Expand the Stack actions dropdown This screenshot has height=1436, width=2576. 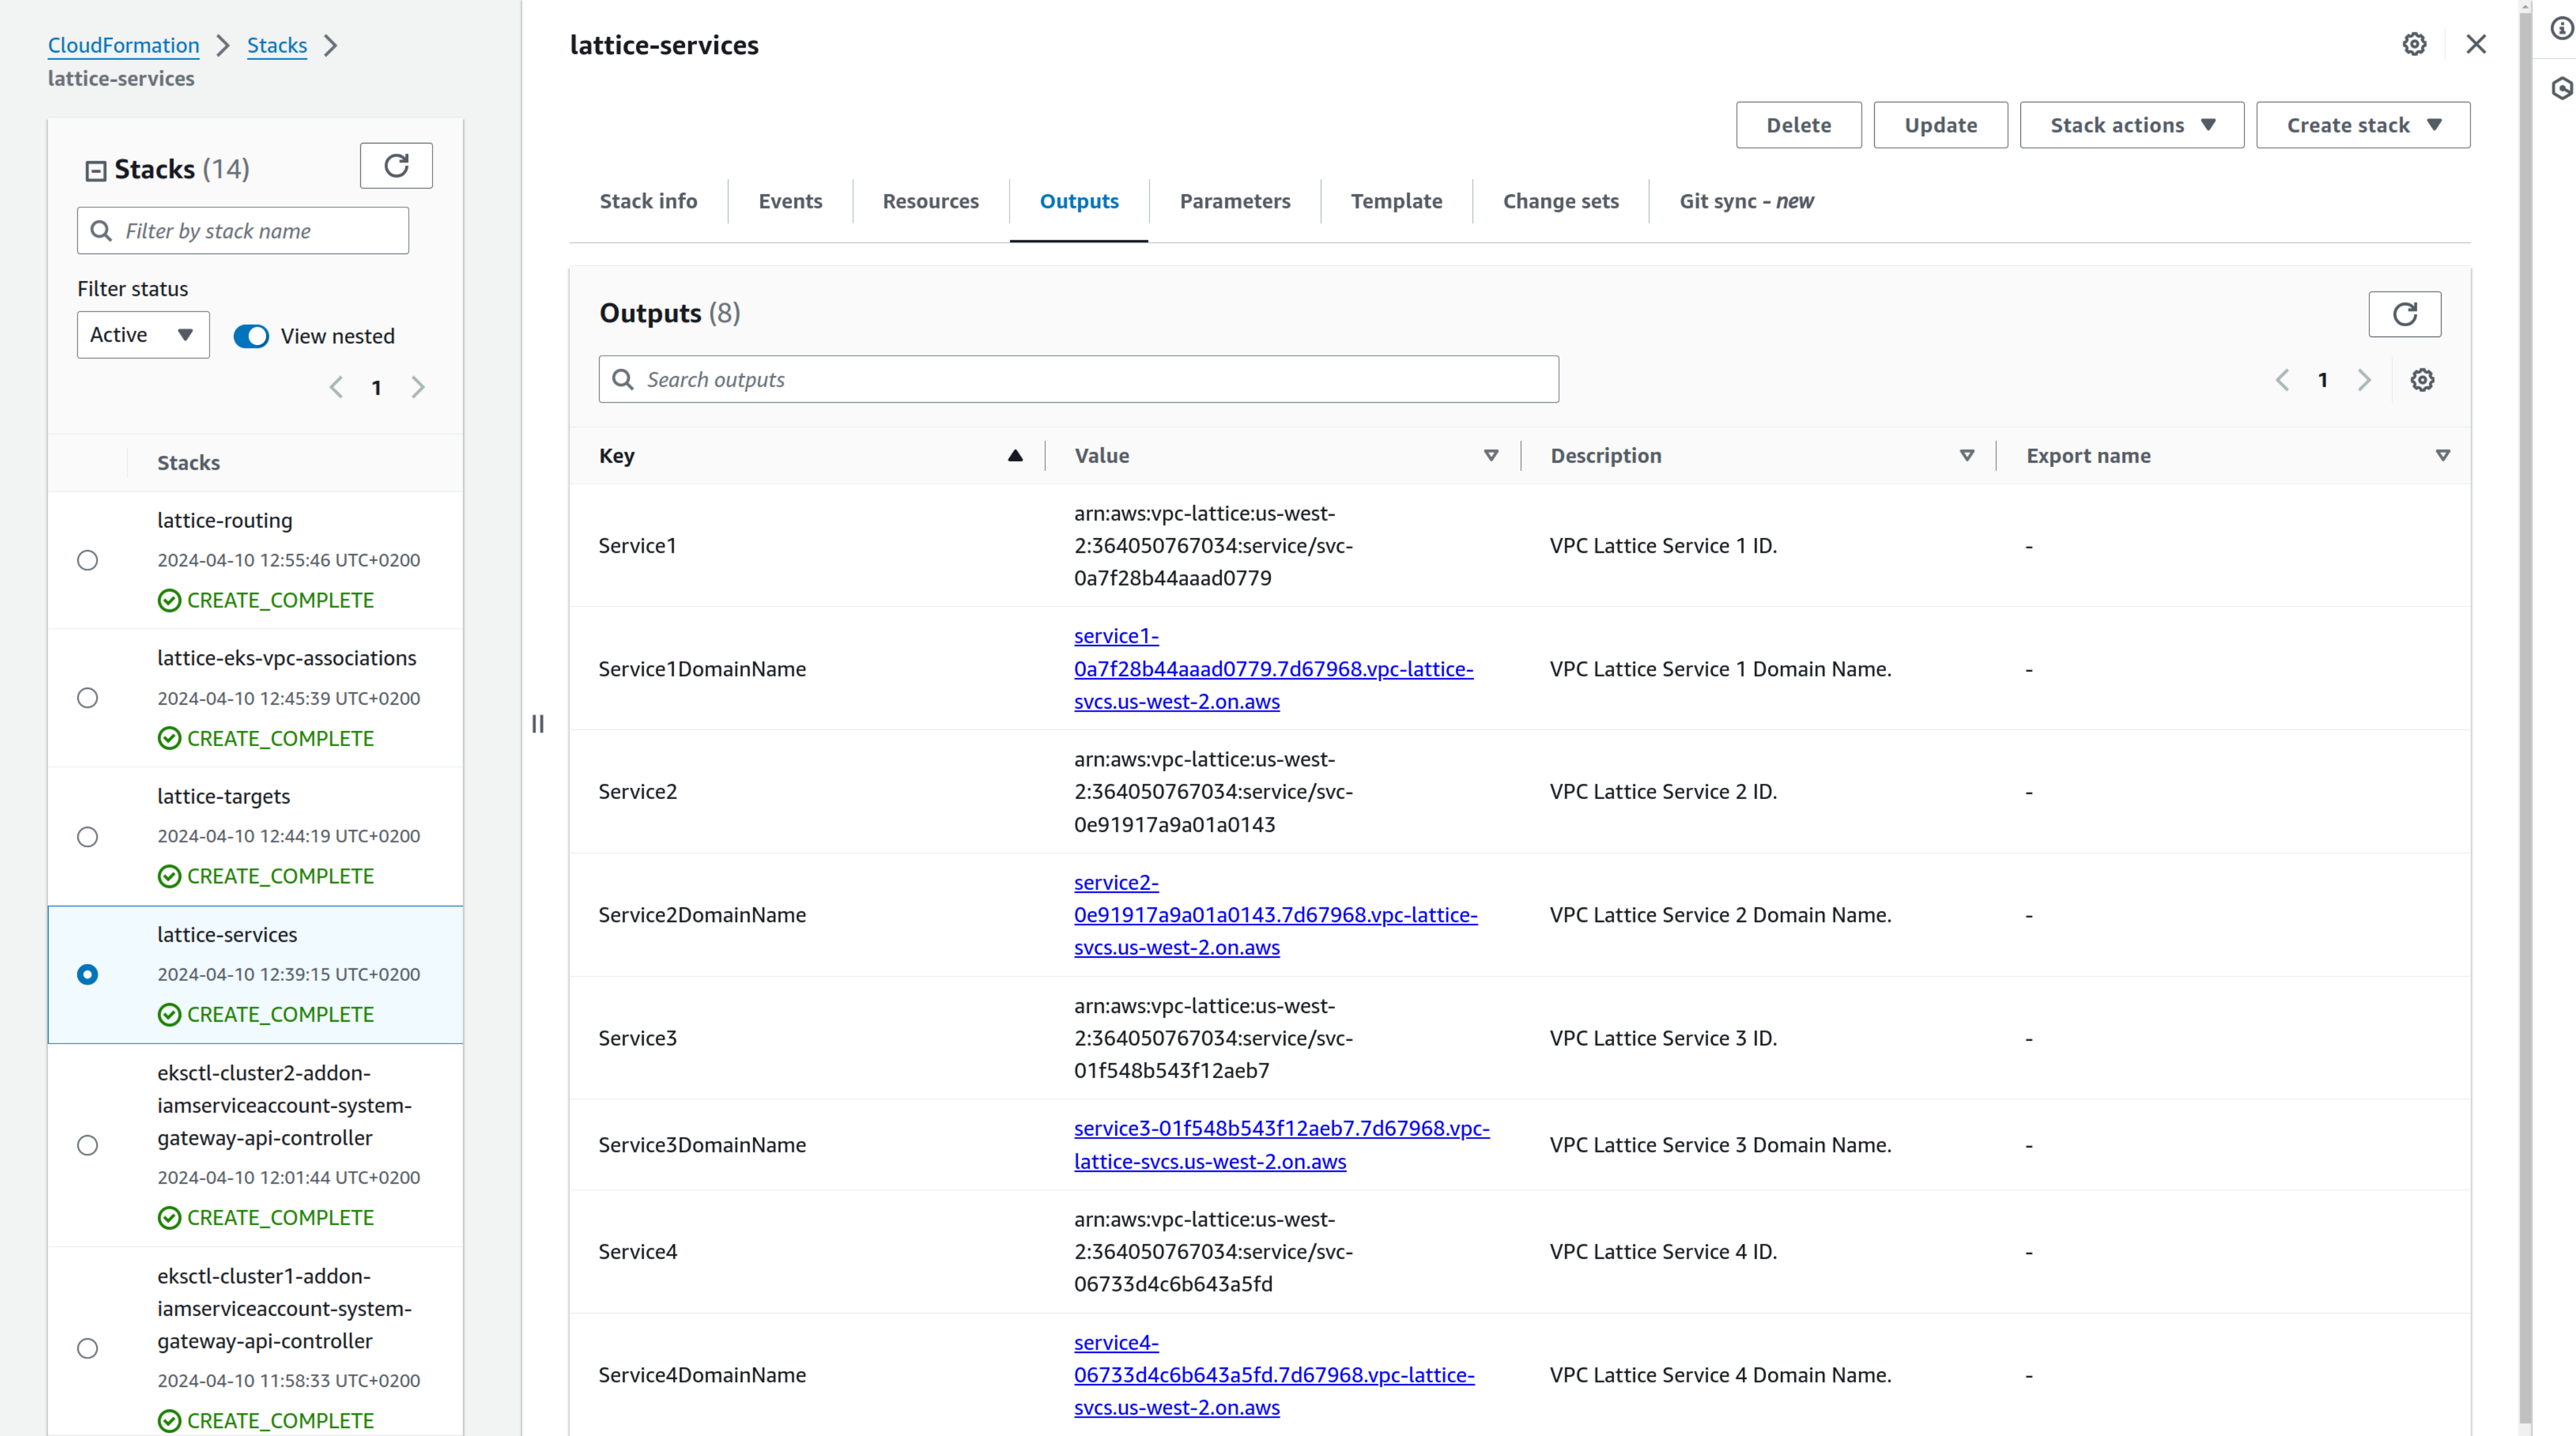[2131, 125]
